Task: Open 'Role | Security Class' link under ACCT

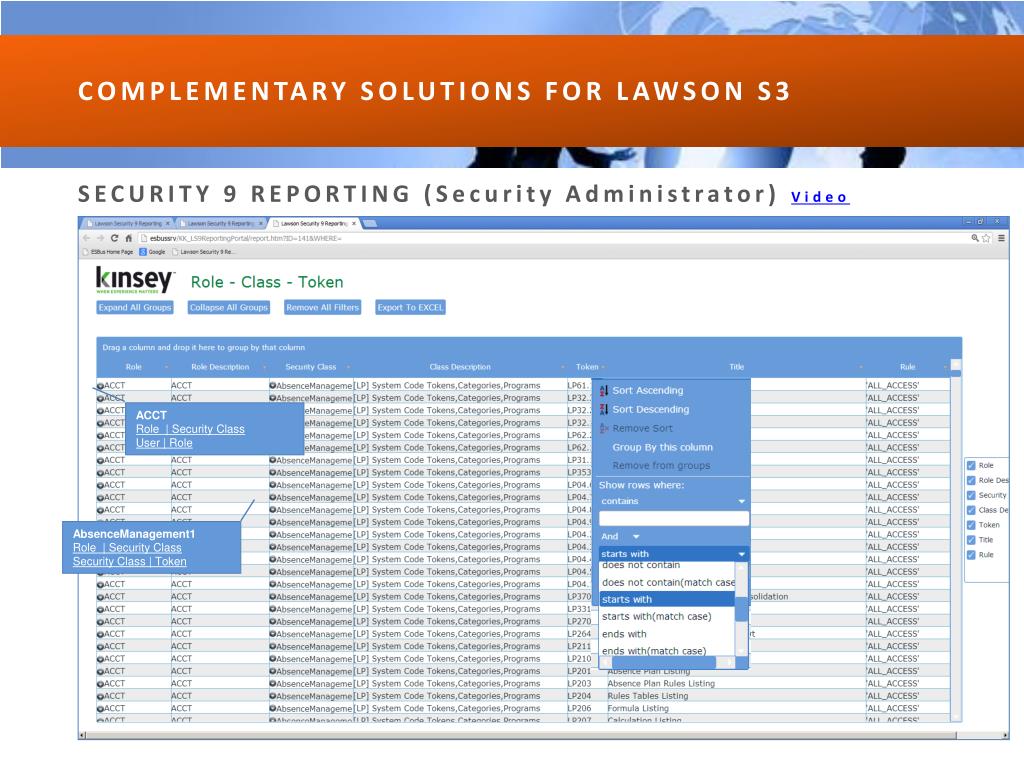Action: tap(190, 429)
